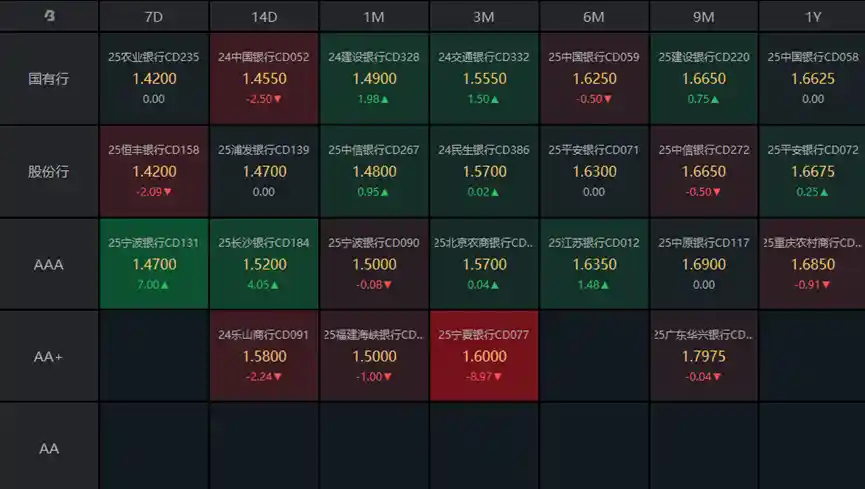Select the 24民生银行CD386 cell
Viewport: 865px width, 489px height.
click(x=484, y=171)
